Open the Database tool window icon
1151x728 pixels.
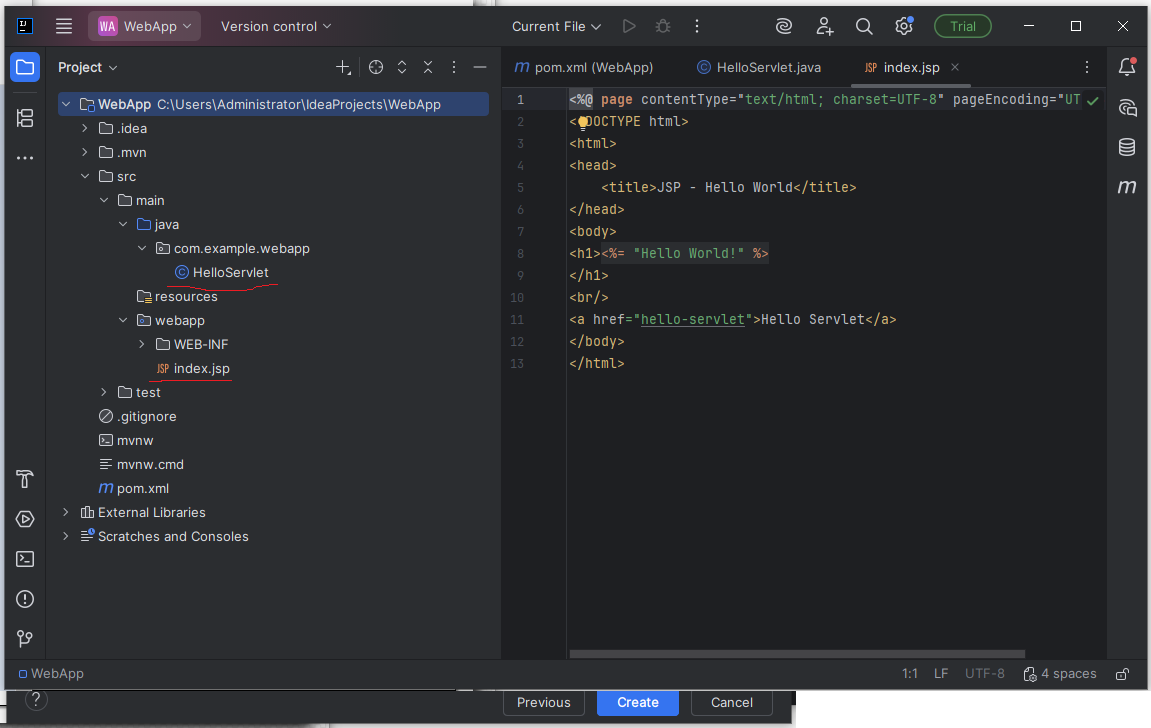pyautogui.click(x=1127, y=147)
